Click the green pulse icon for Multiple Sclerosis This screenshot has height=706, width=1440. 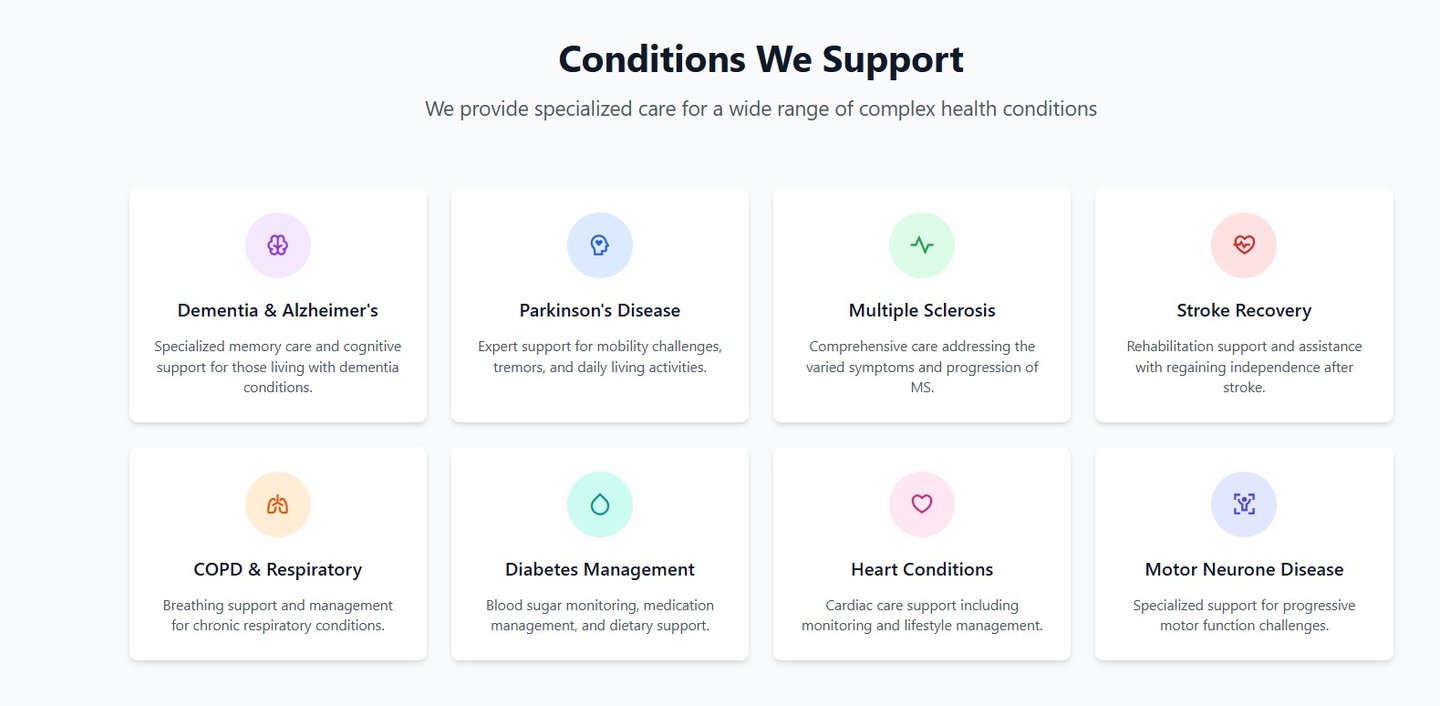tap(922, 245)
